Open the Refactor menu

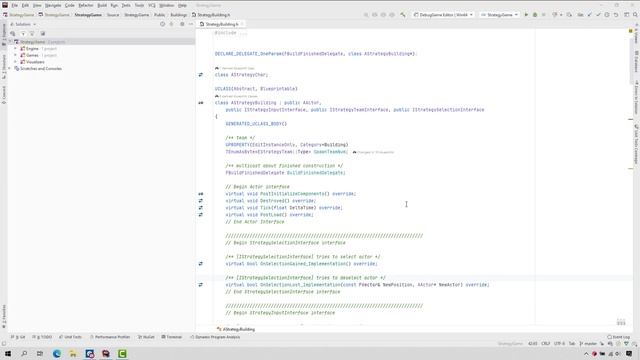click(x=86, y=5)
